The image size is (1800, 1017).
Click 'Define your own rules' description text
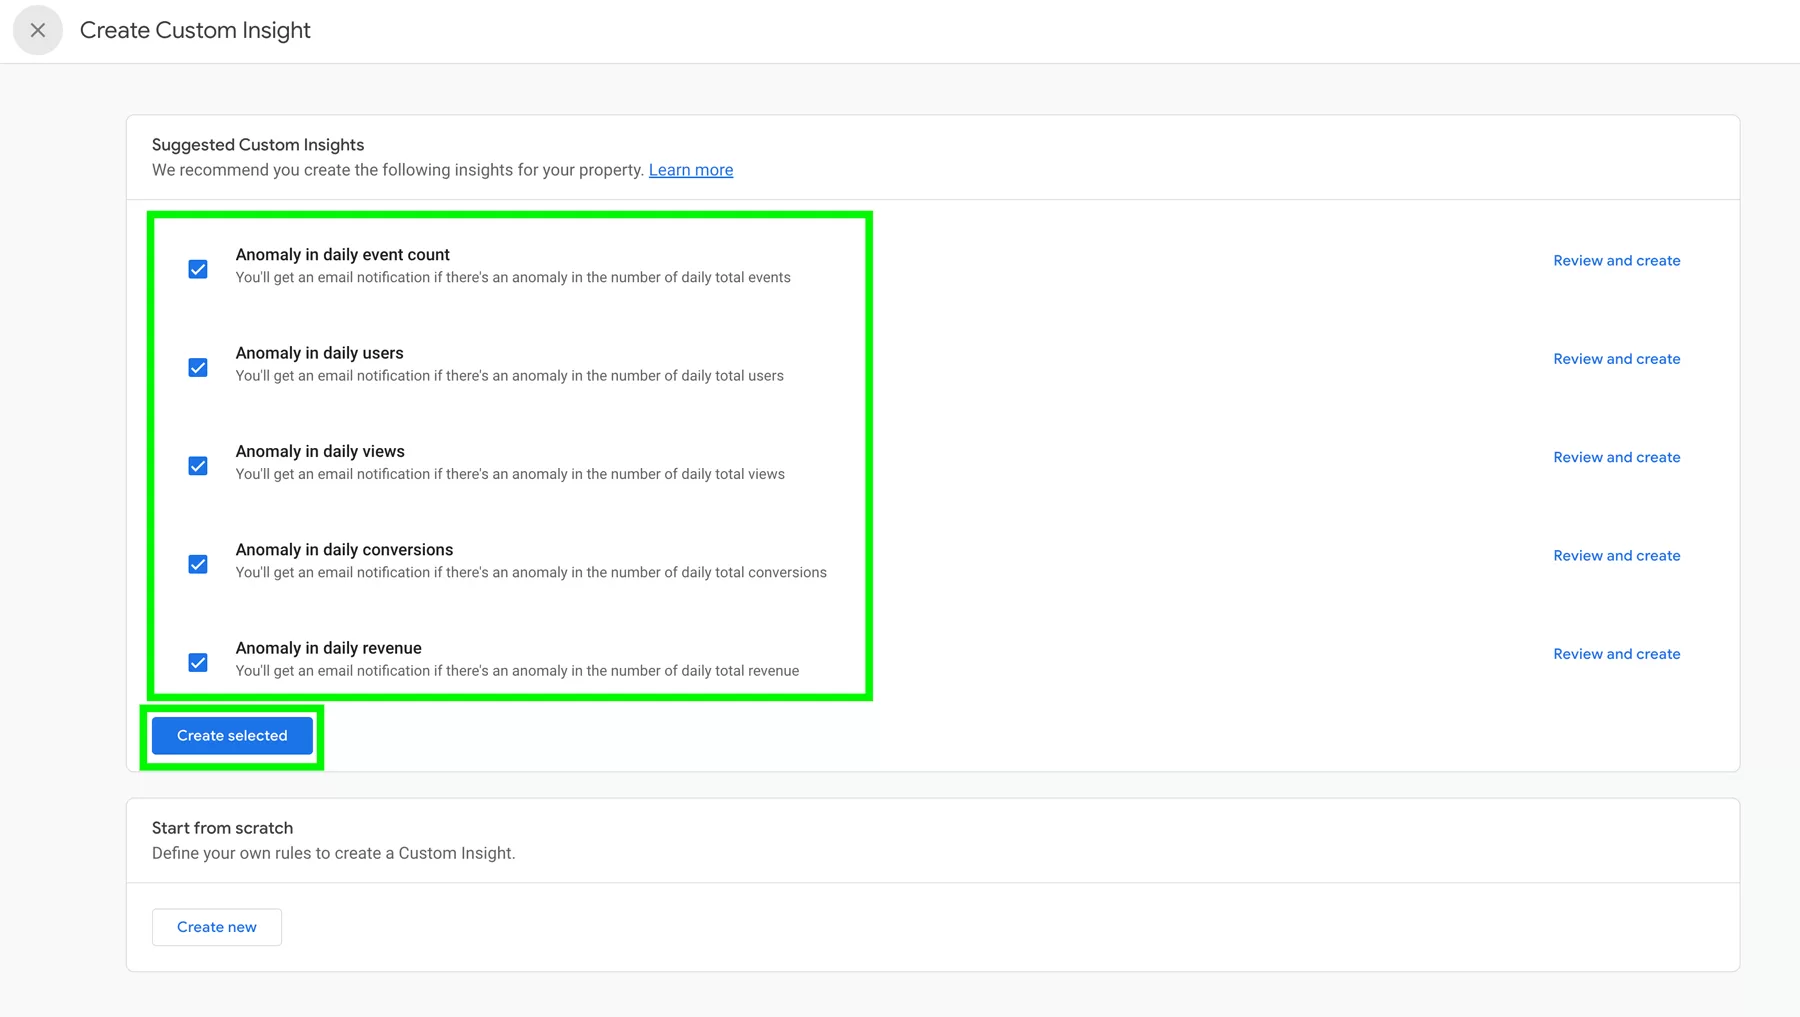pyautogui.click(x=334, y=853)
